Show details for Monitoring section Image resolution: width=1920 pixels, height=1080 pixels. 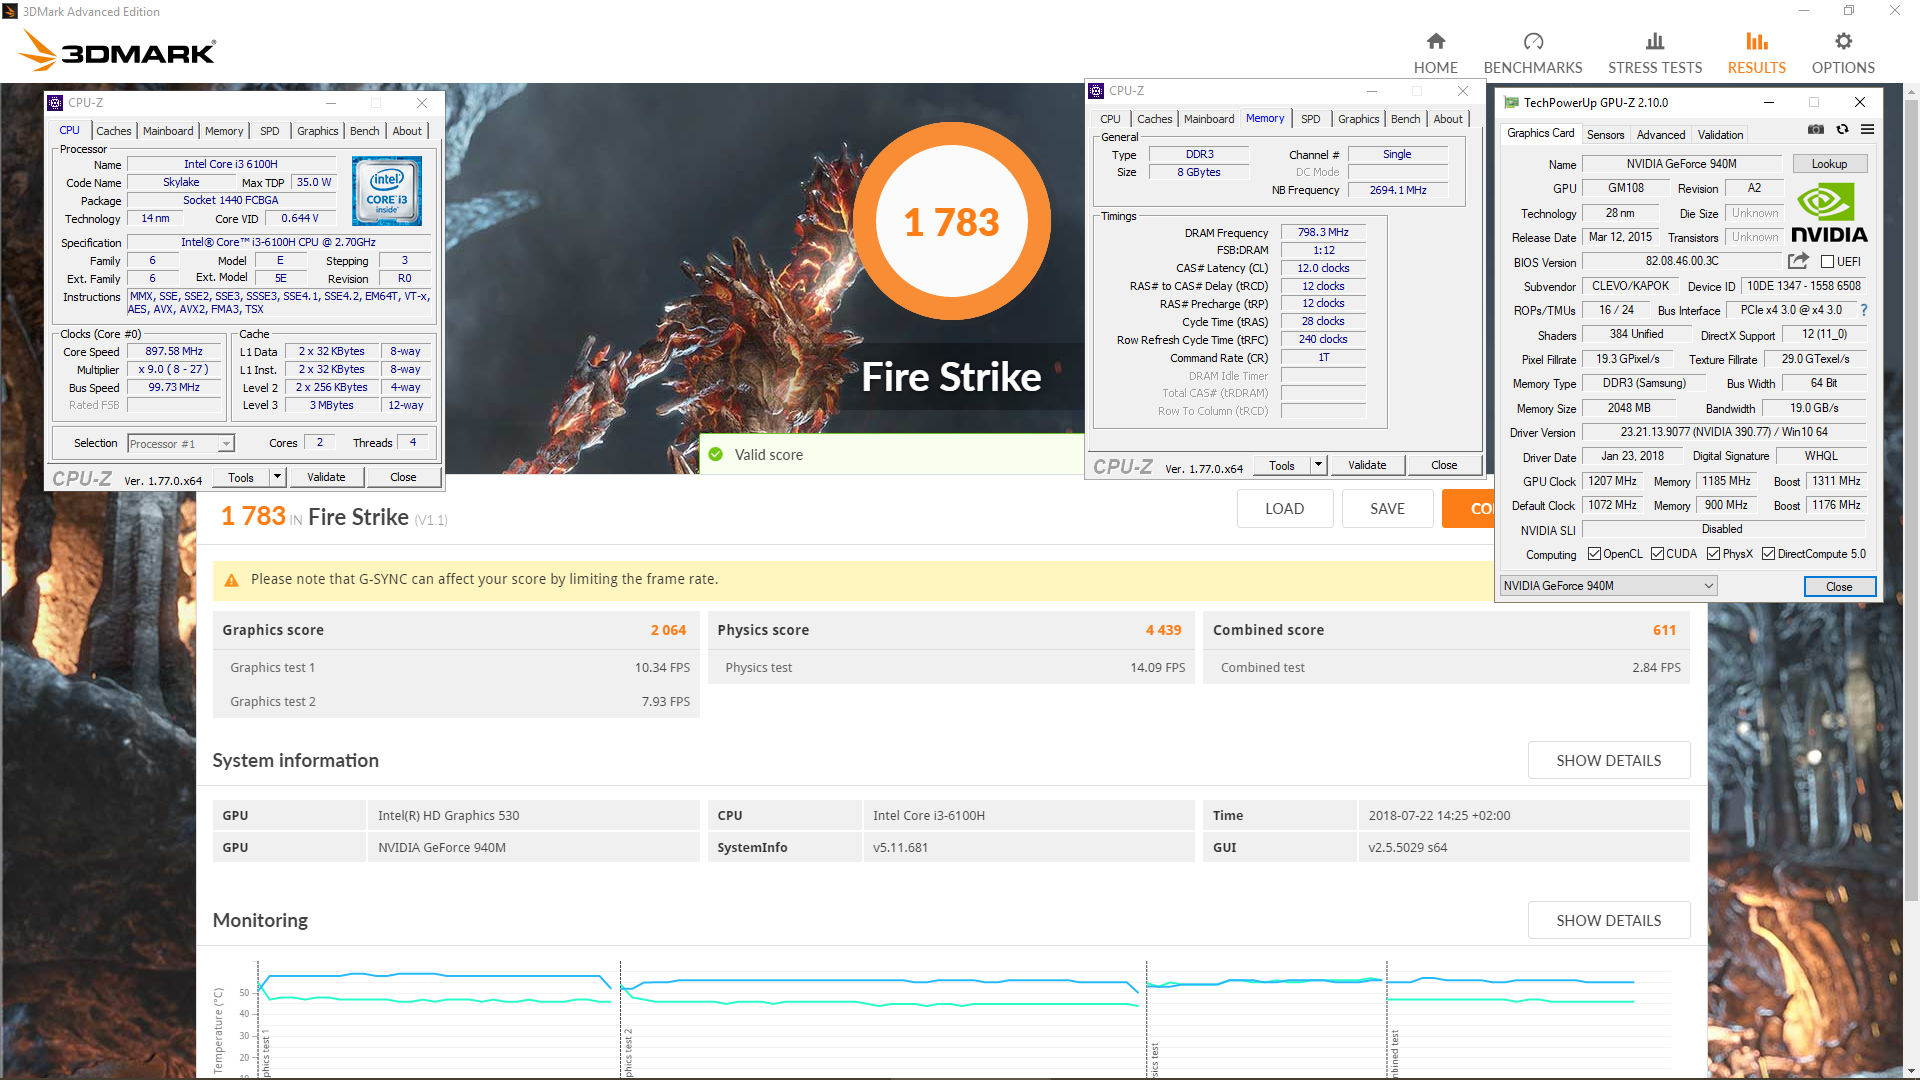pos(1608,921)
